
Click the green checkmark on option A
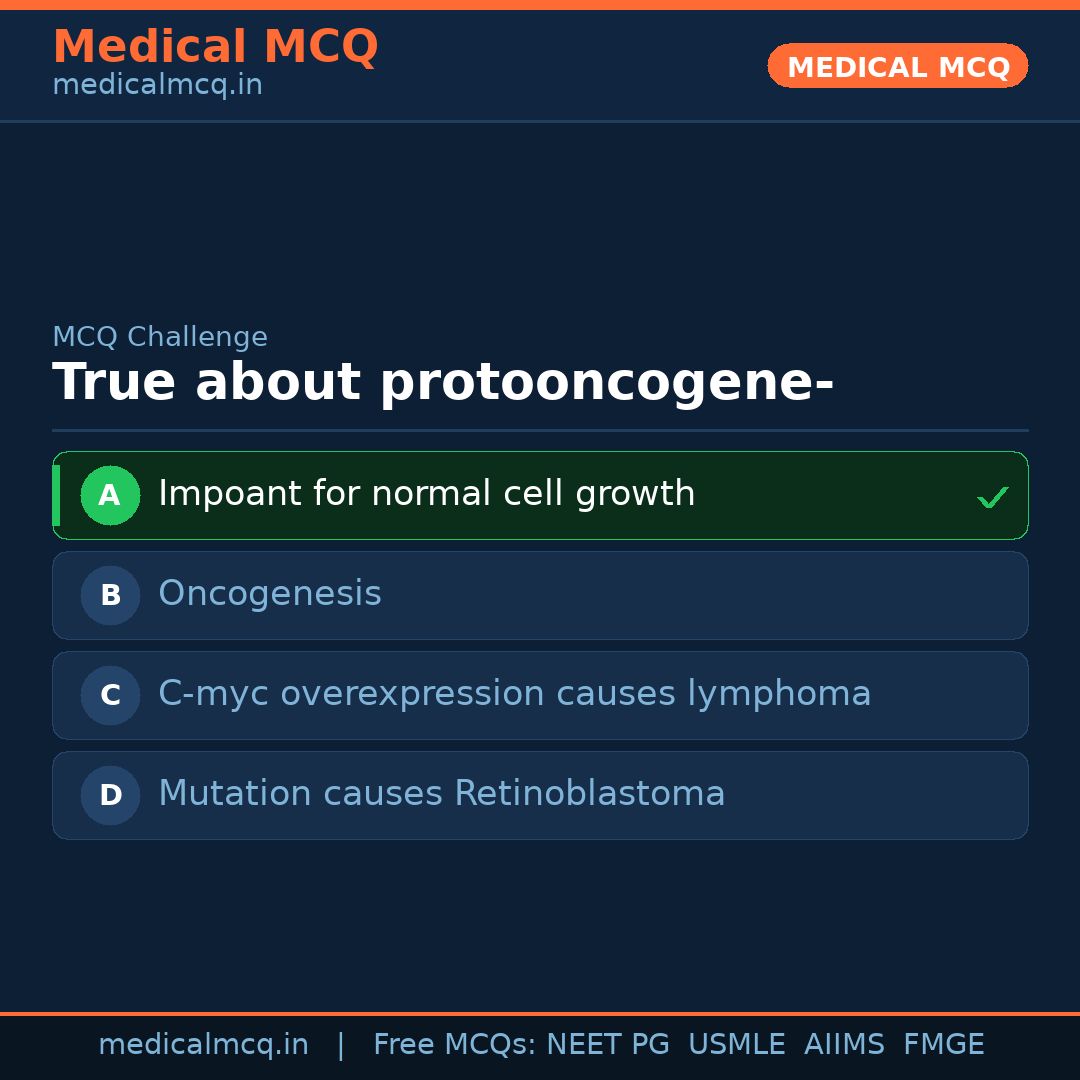(992, 497)
